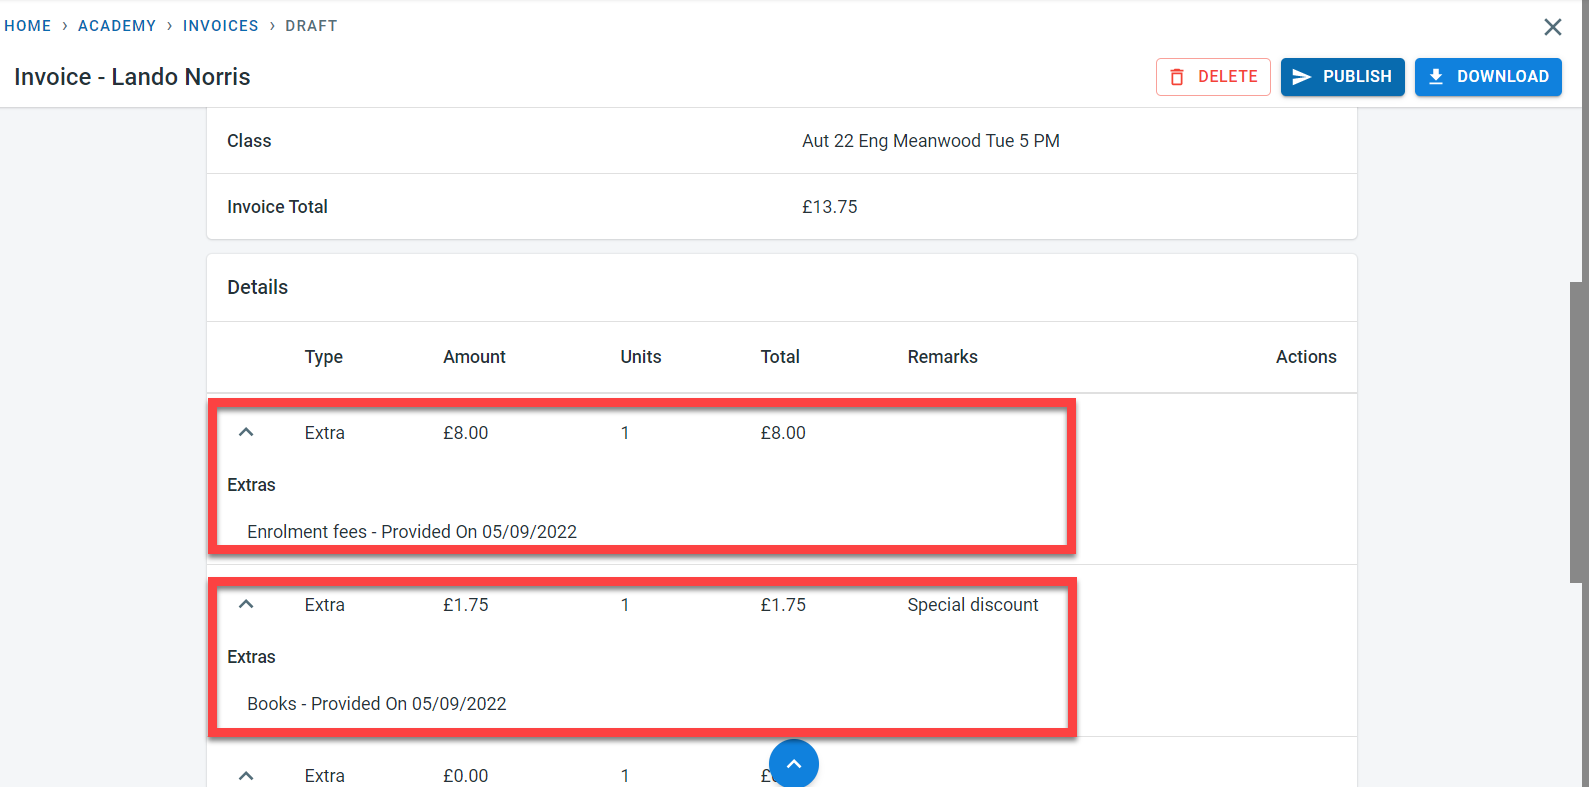Click the Total column header
Image resolution: width=1589 pixels, height=787 pixels.
[779, 357]
